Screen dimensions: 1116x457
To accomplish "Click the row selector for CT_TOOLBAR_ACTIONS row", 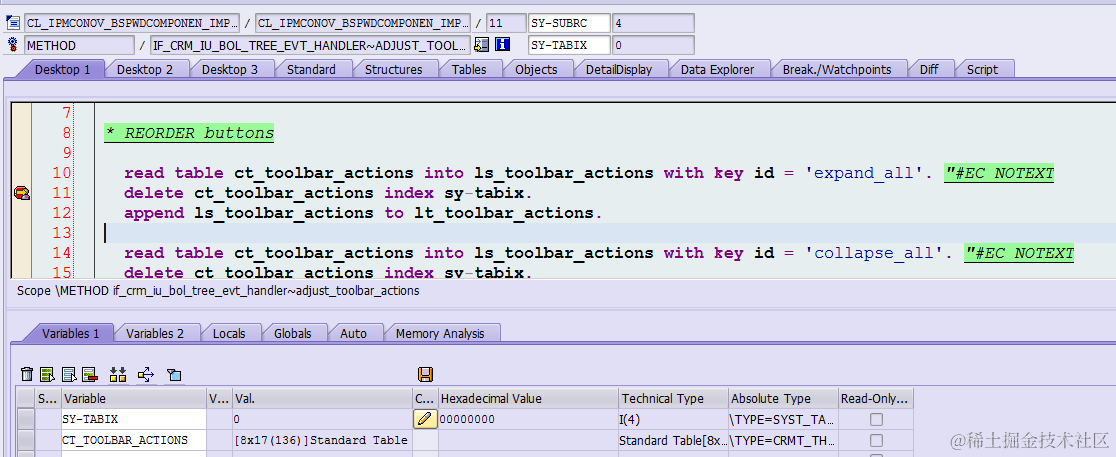I will click(x=26, y=441).
